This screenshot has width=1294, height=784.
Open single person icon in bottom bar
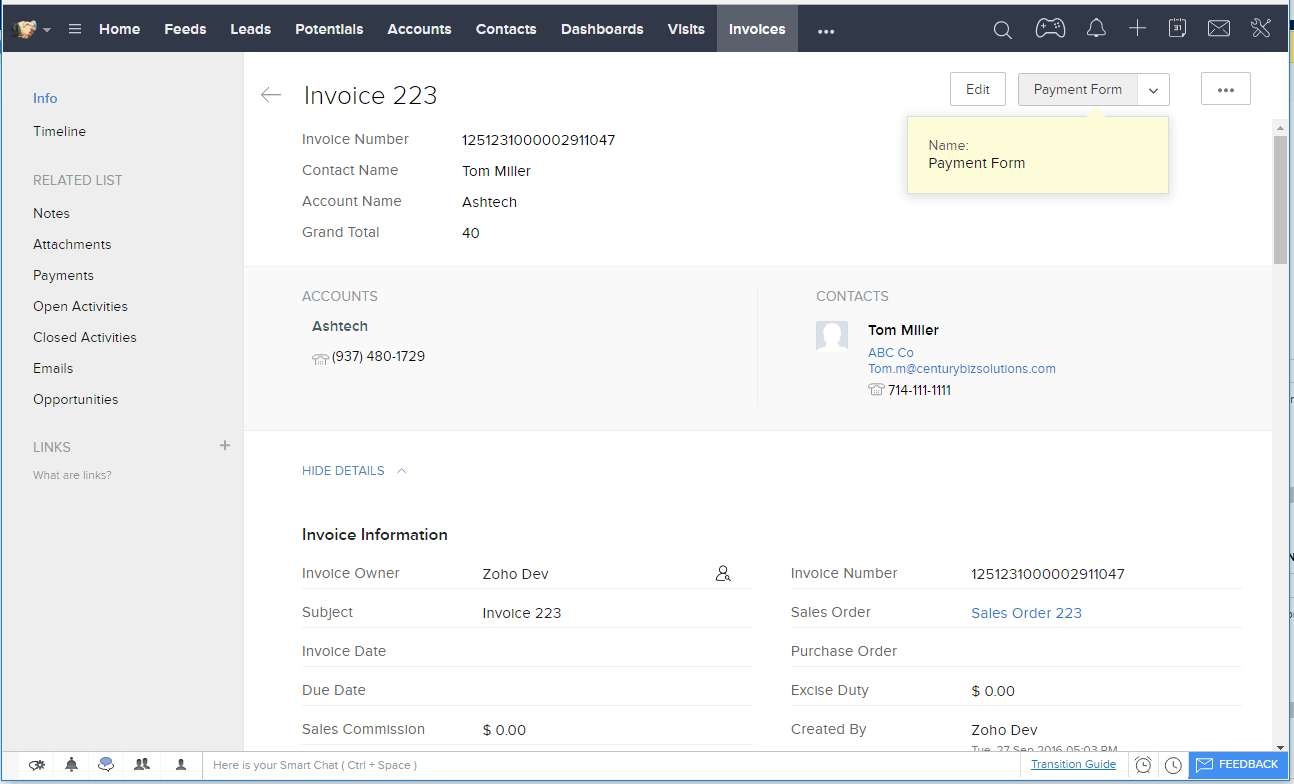point(181,765)
